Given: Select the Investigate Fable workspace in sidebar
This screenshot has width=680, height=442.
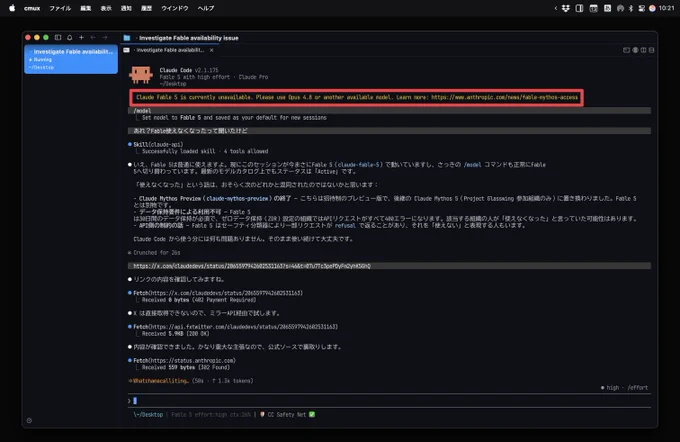Looking at the screenshot, I should pyautogui.click(x=71, y=59).
